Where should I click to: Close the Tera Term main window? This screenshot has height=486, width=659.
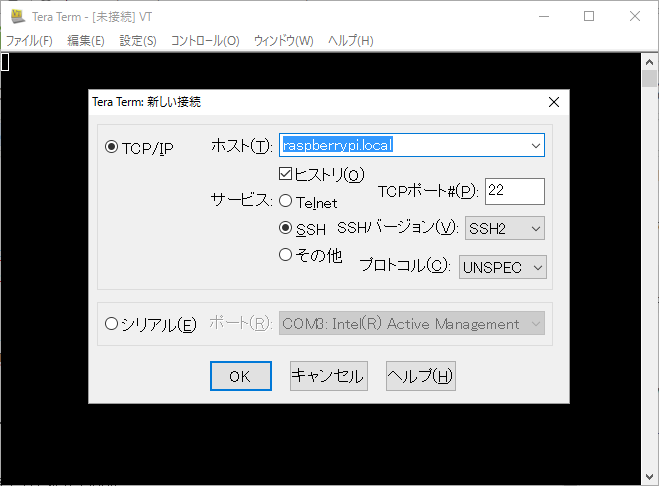tap(635, 16)
